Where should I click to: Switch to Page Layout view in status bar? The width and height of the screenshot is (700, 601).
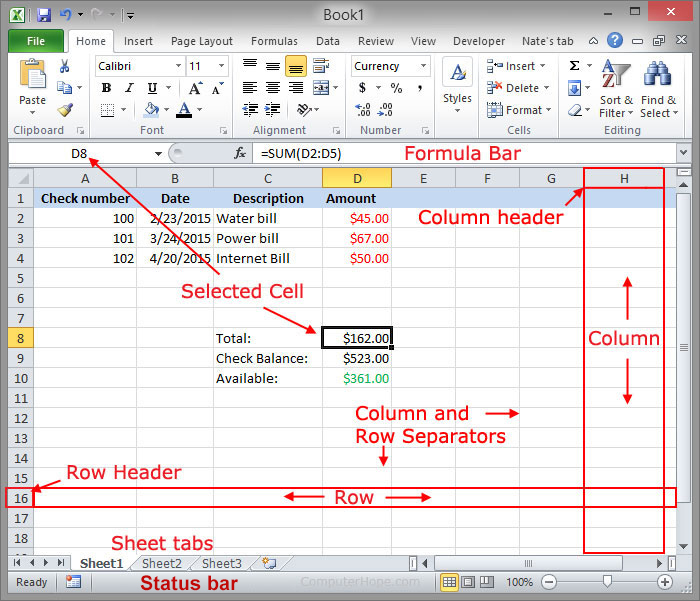pos(470,581)
